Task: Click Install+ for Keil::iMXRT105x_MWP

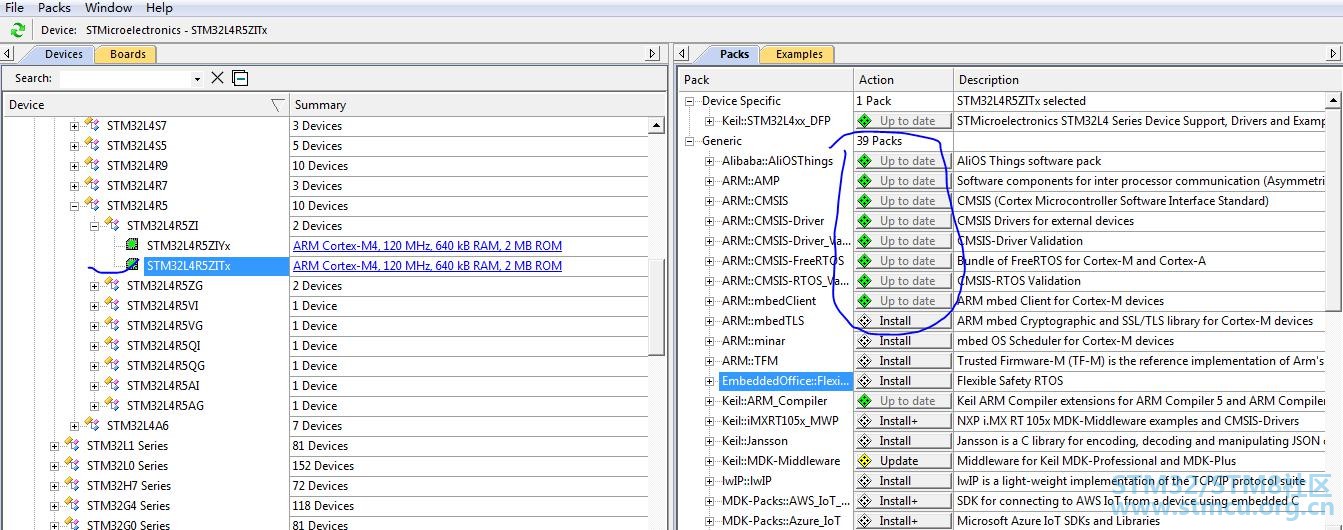Action: pos(903,421)
